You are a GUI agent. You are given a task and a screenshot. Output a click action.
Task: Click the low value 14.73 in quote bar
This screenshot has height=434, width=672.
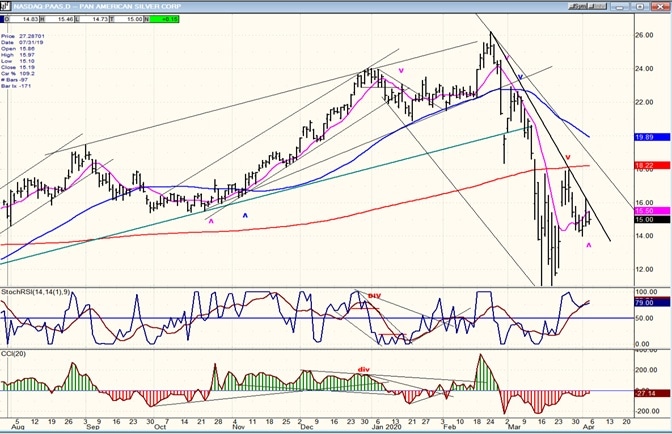coord(92,19)
